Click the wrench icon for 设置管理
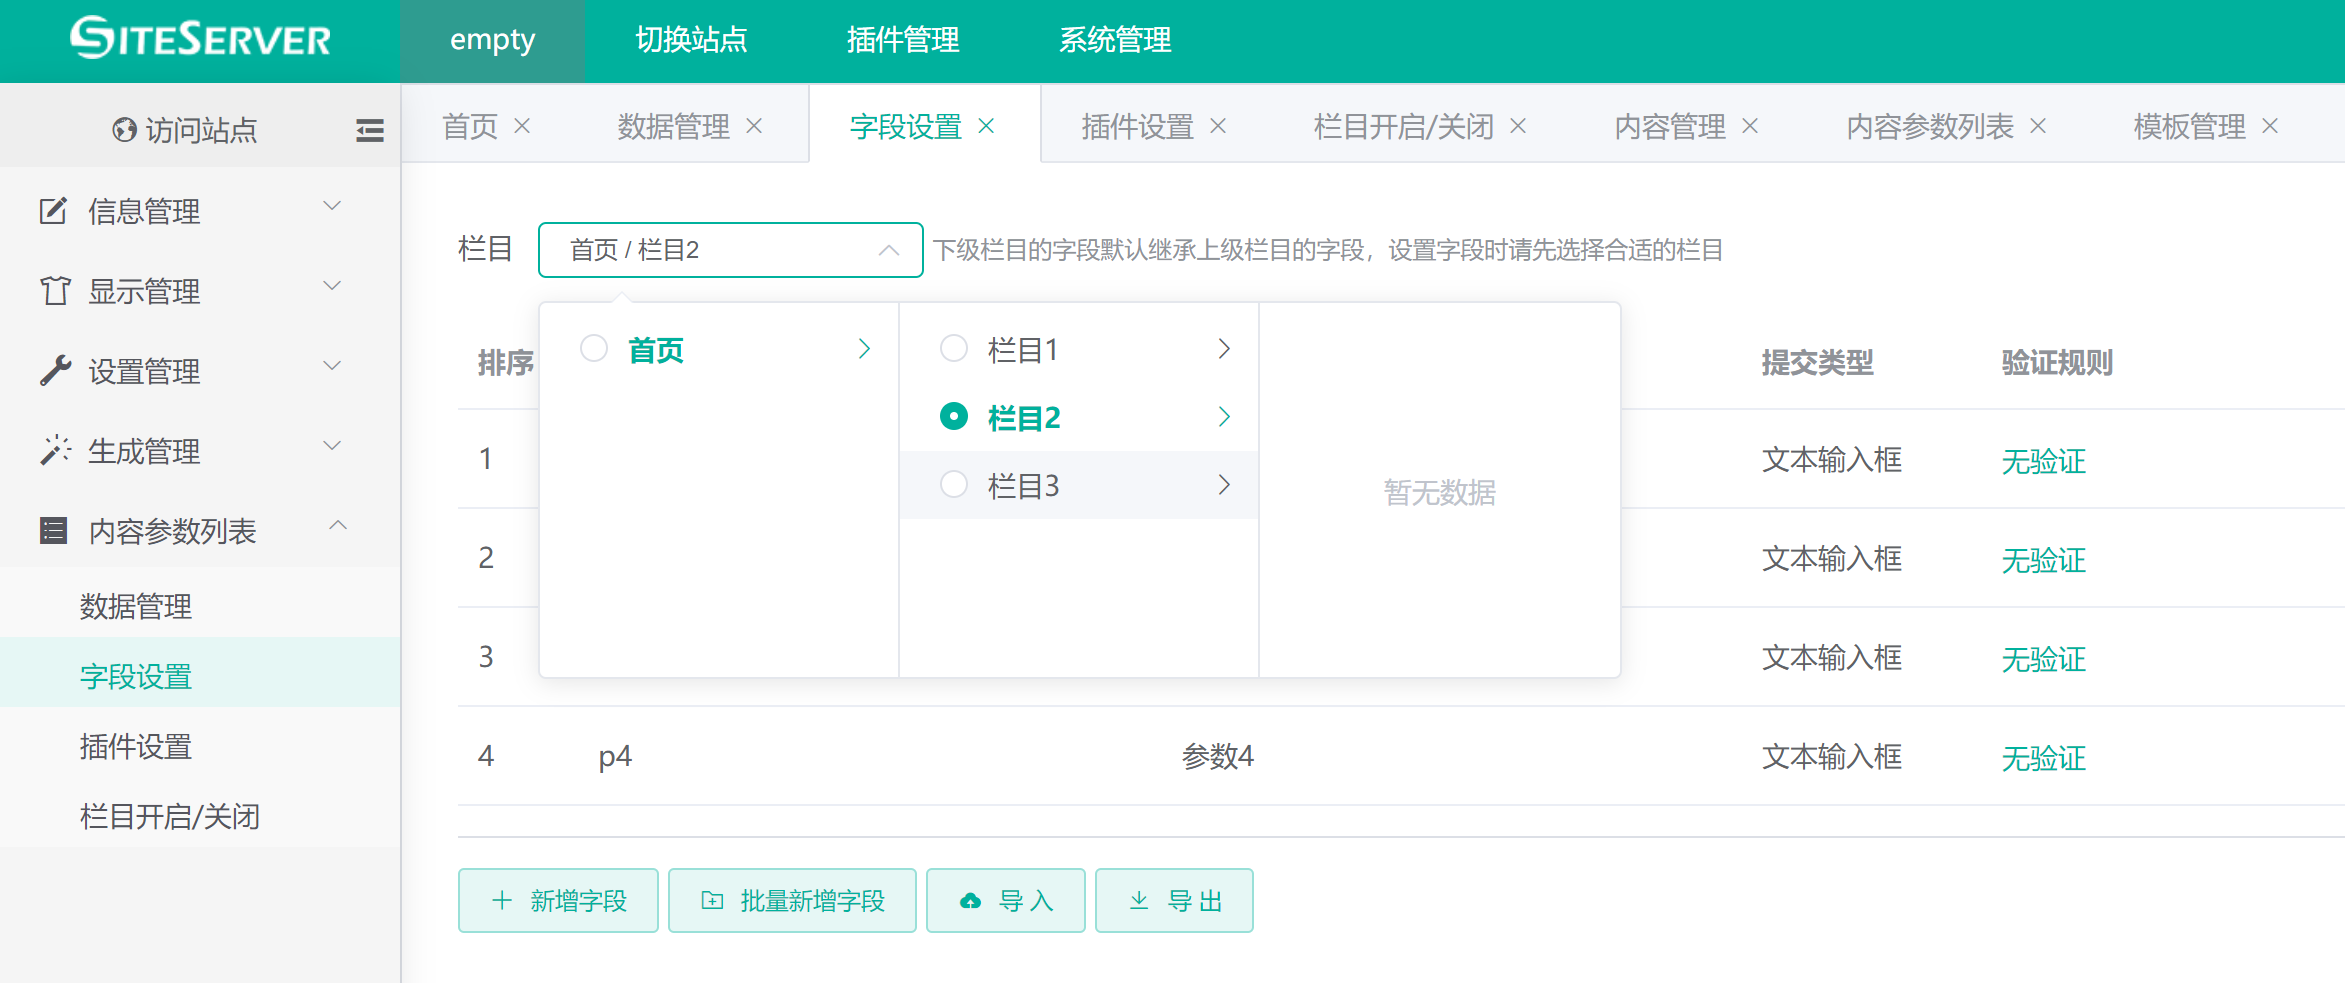 [55, 371]
